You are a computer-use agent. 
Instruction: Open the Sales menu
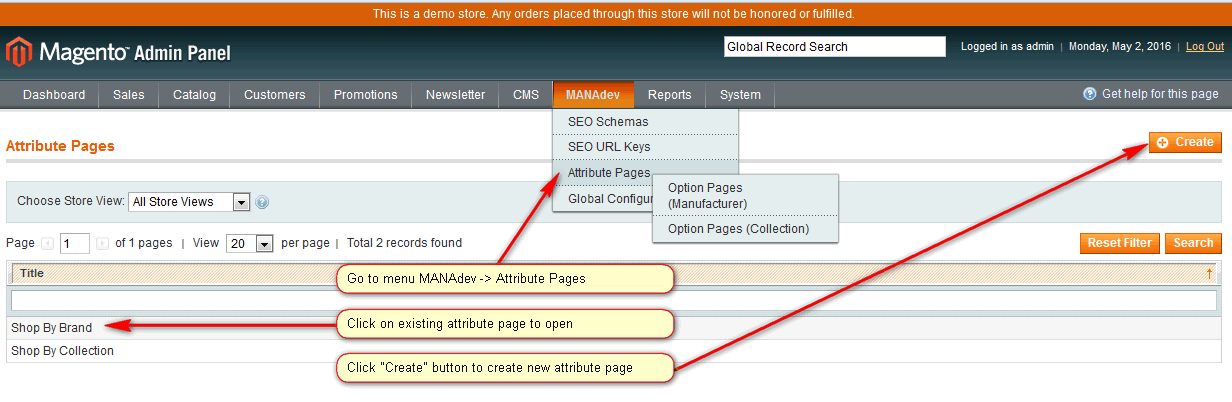[129, 95]
